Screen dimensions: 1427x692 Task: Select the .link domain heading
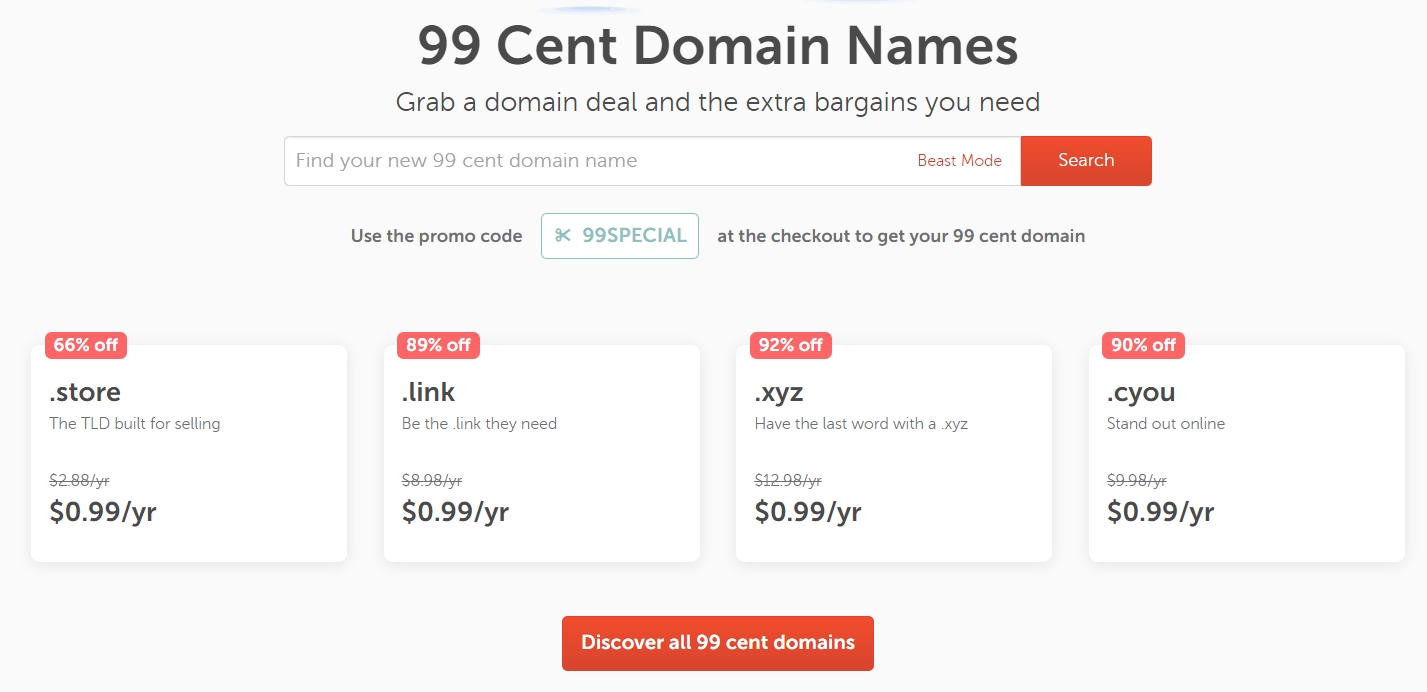(428, 391)
